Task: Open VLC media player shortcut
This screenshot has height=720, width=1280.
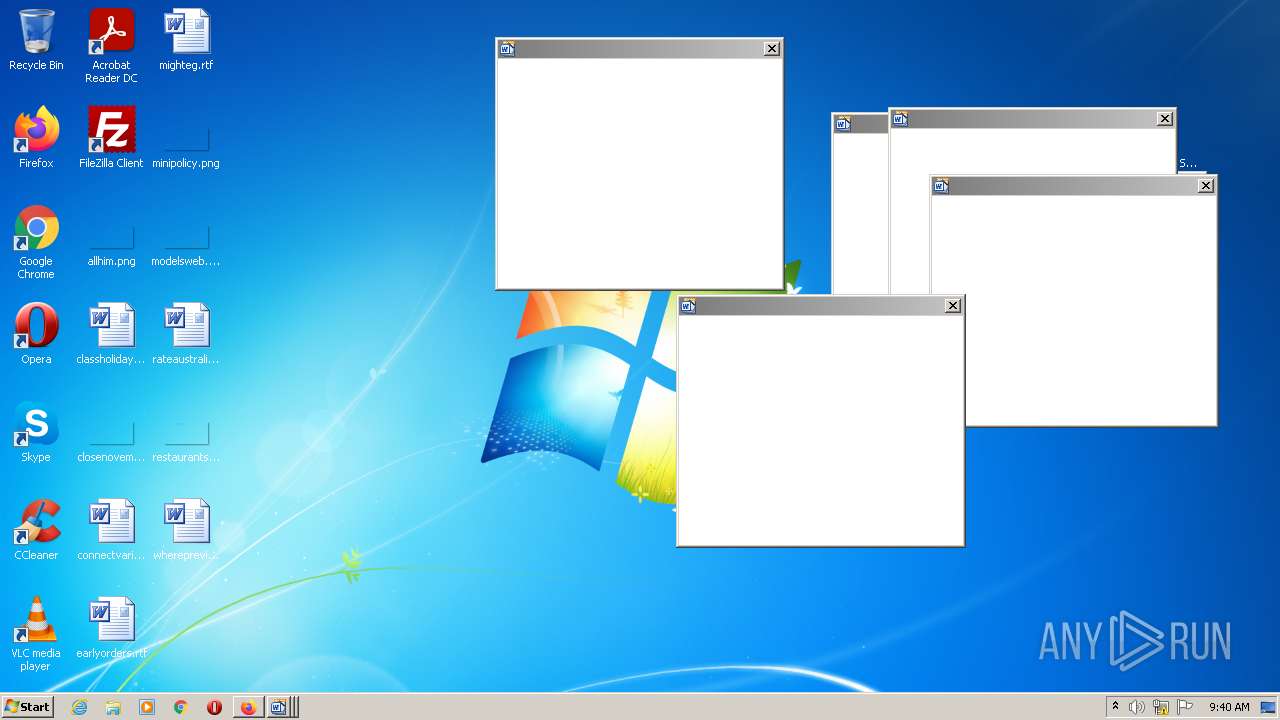Action: tap(36, 634)
